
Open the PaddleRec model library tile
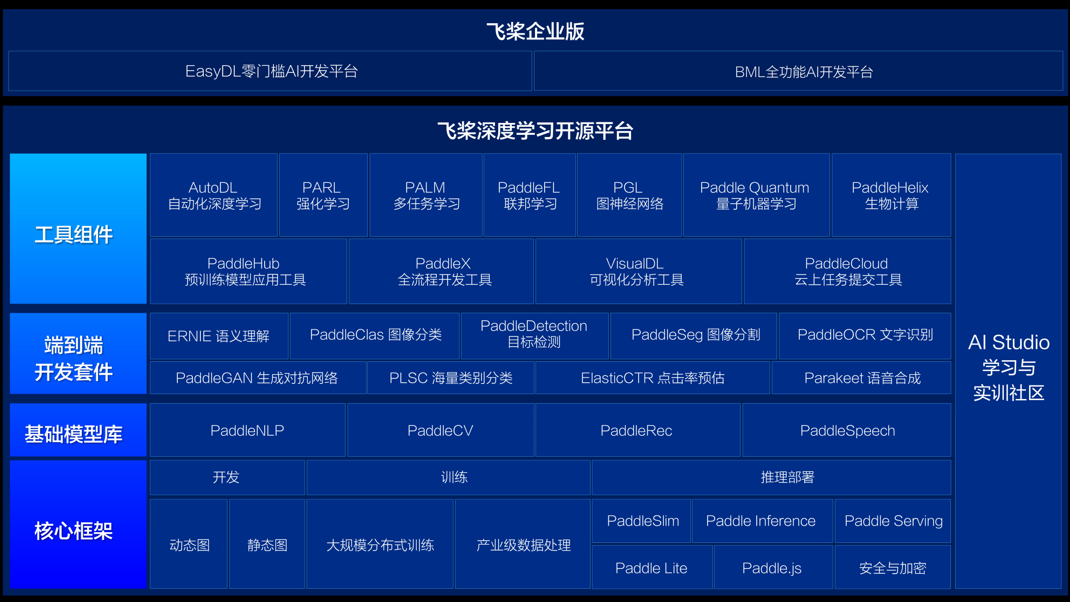click(x=637, y=430)
